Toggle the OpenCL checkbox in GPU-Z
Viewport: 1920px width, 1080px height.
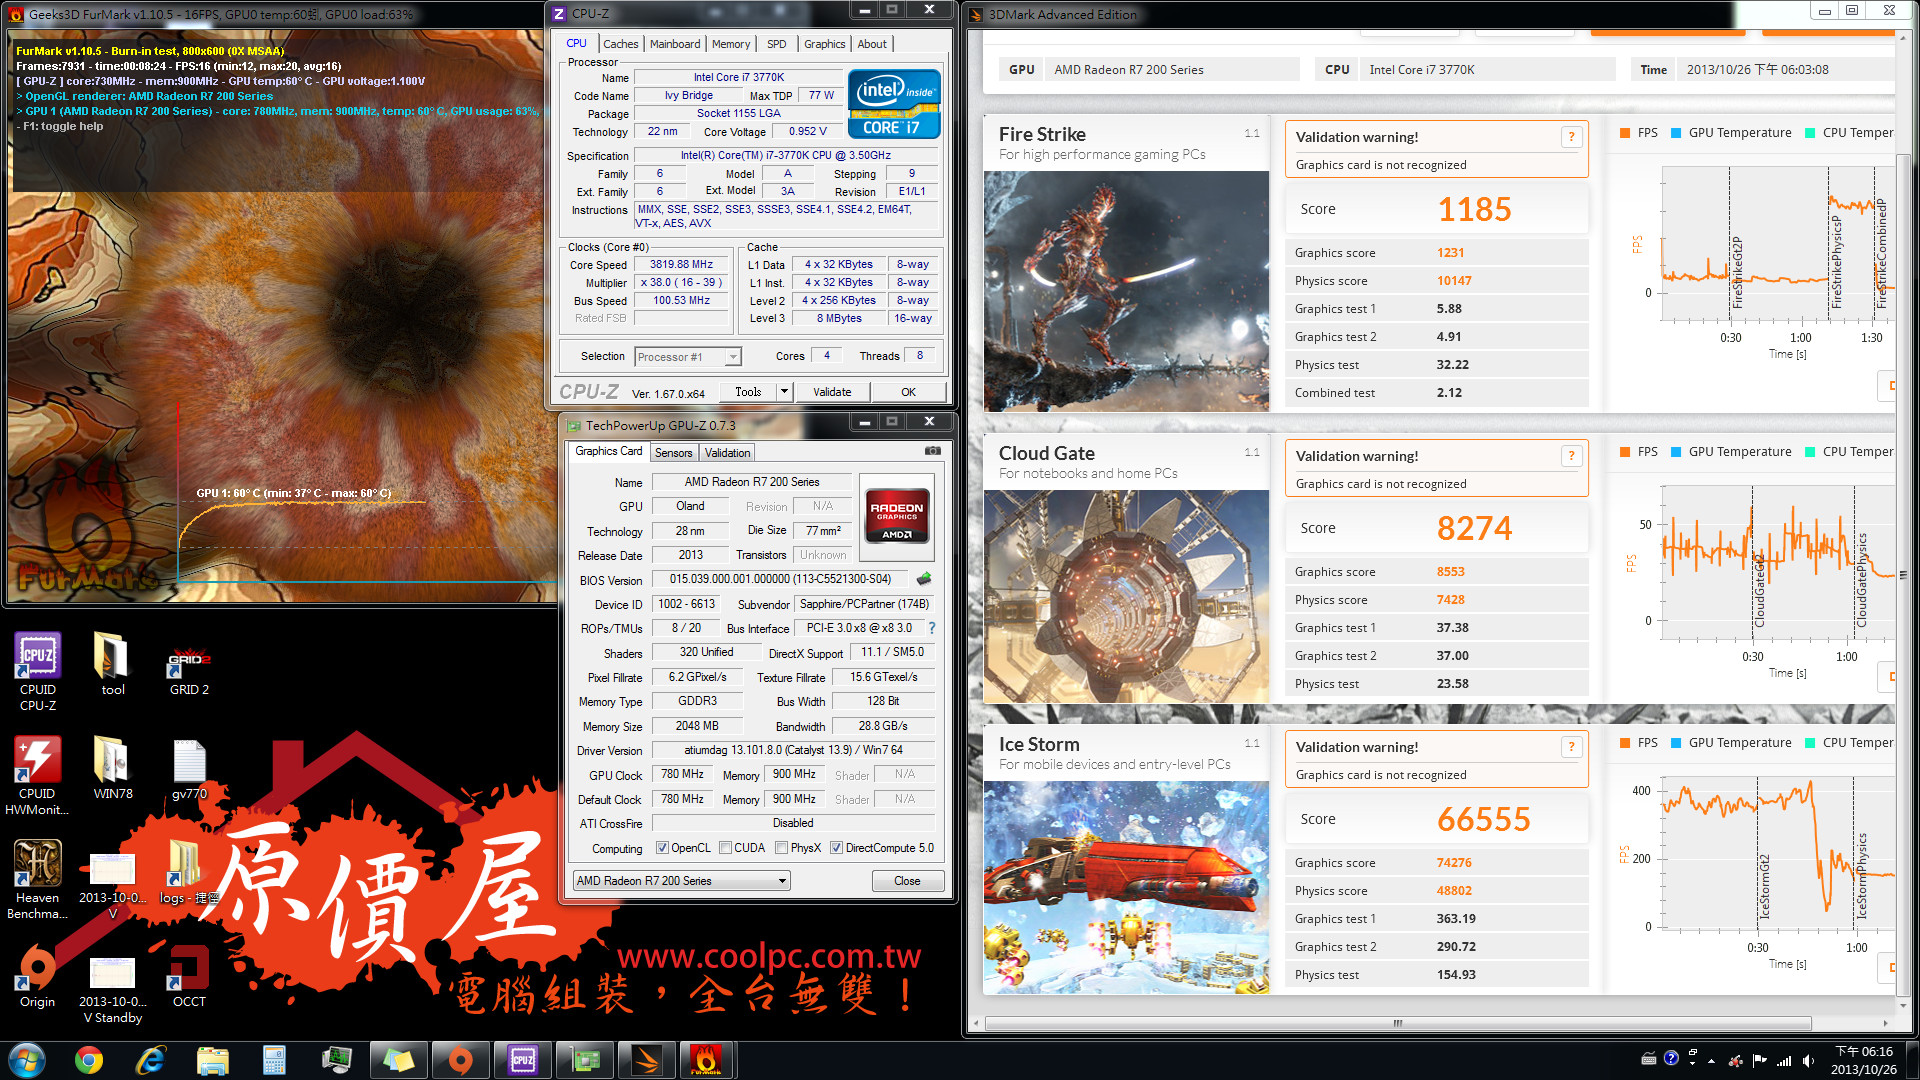pos(662,848)
